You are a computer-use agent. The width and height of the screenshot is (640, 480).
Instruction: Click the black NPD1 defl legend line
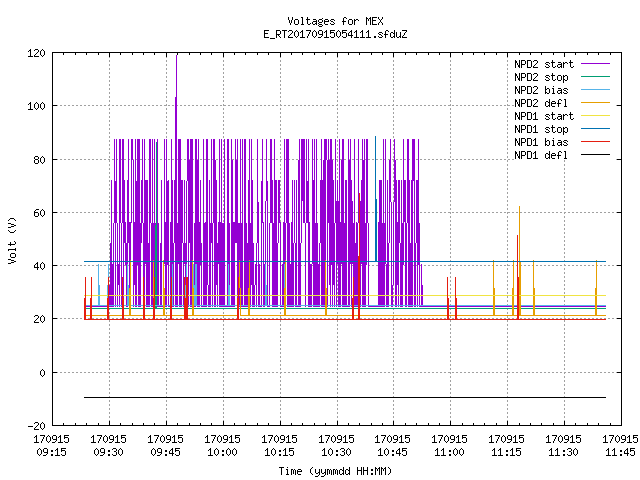(595, 155)
